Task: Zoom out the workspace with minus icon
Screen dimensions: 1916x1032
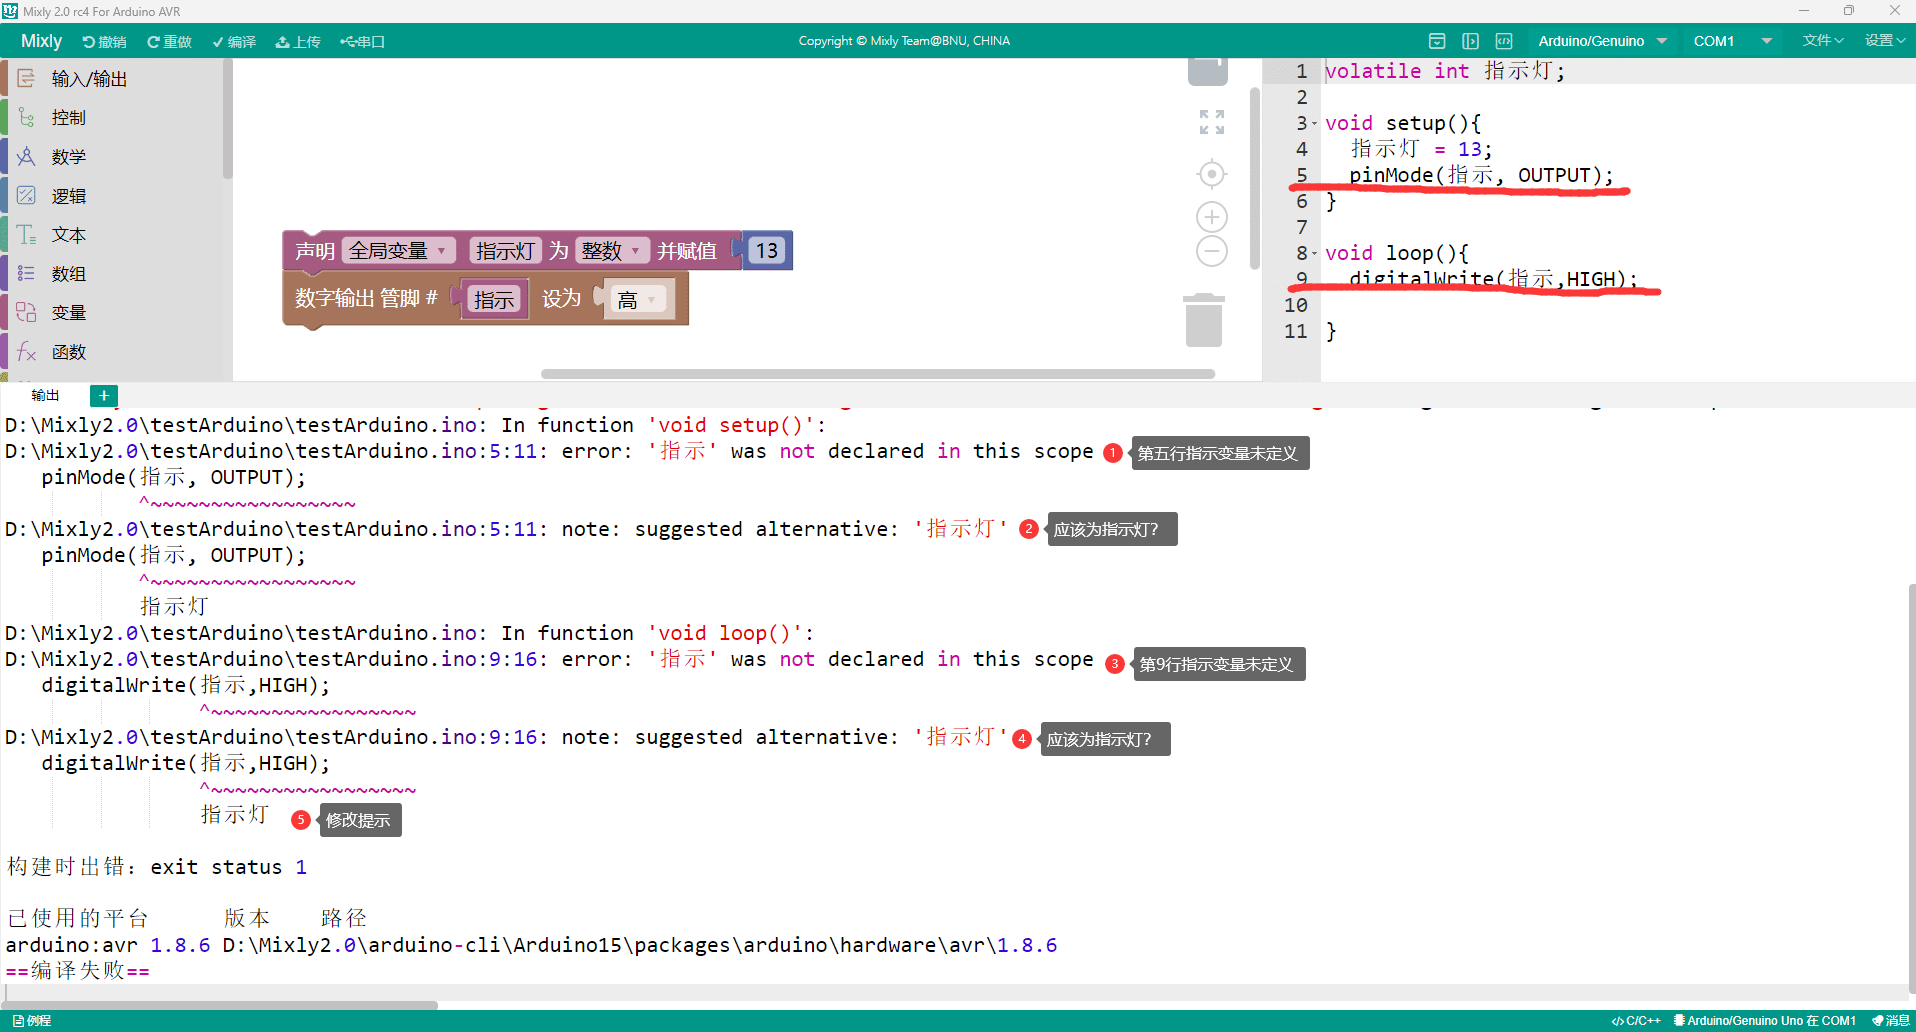Action: (x=1212, y=251)
